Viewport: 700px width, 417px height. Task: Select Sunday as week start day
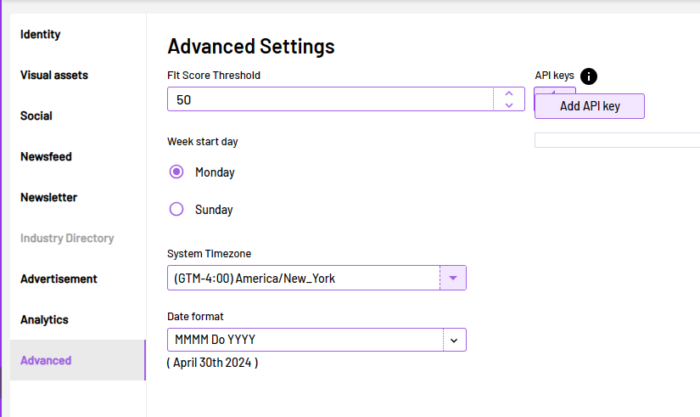(176, 209)
